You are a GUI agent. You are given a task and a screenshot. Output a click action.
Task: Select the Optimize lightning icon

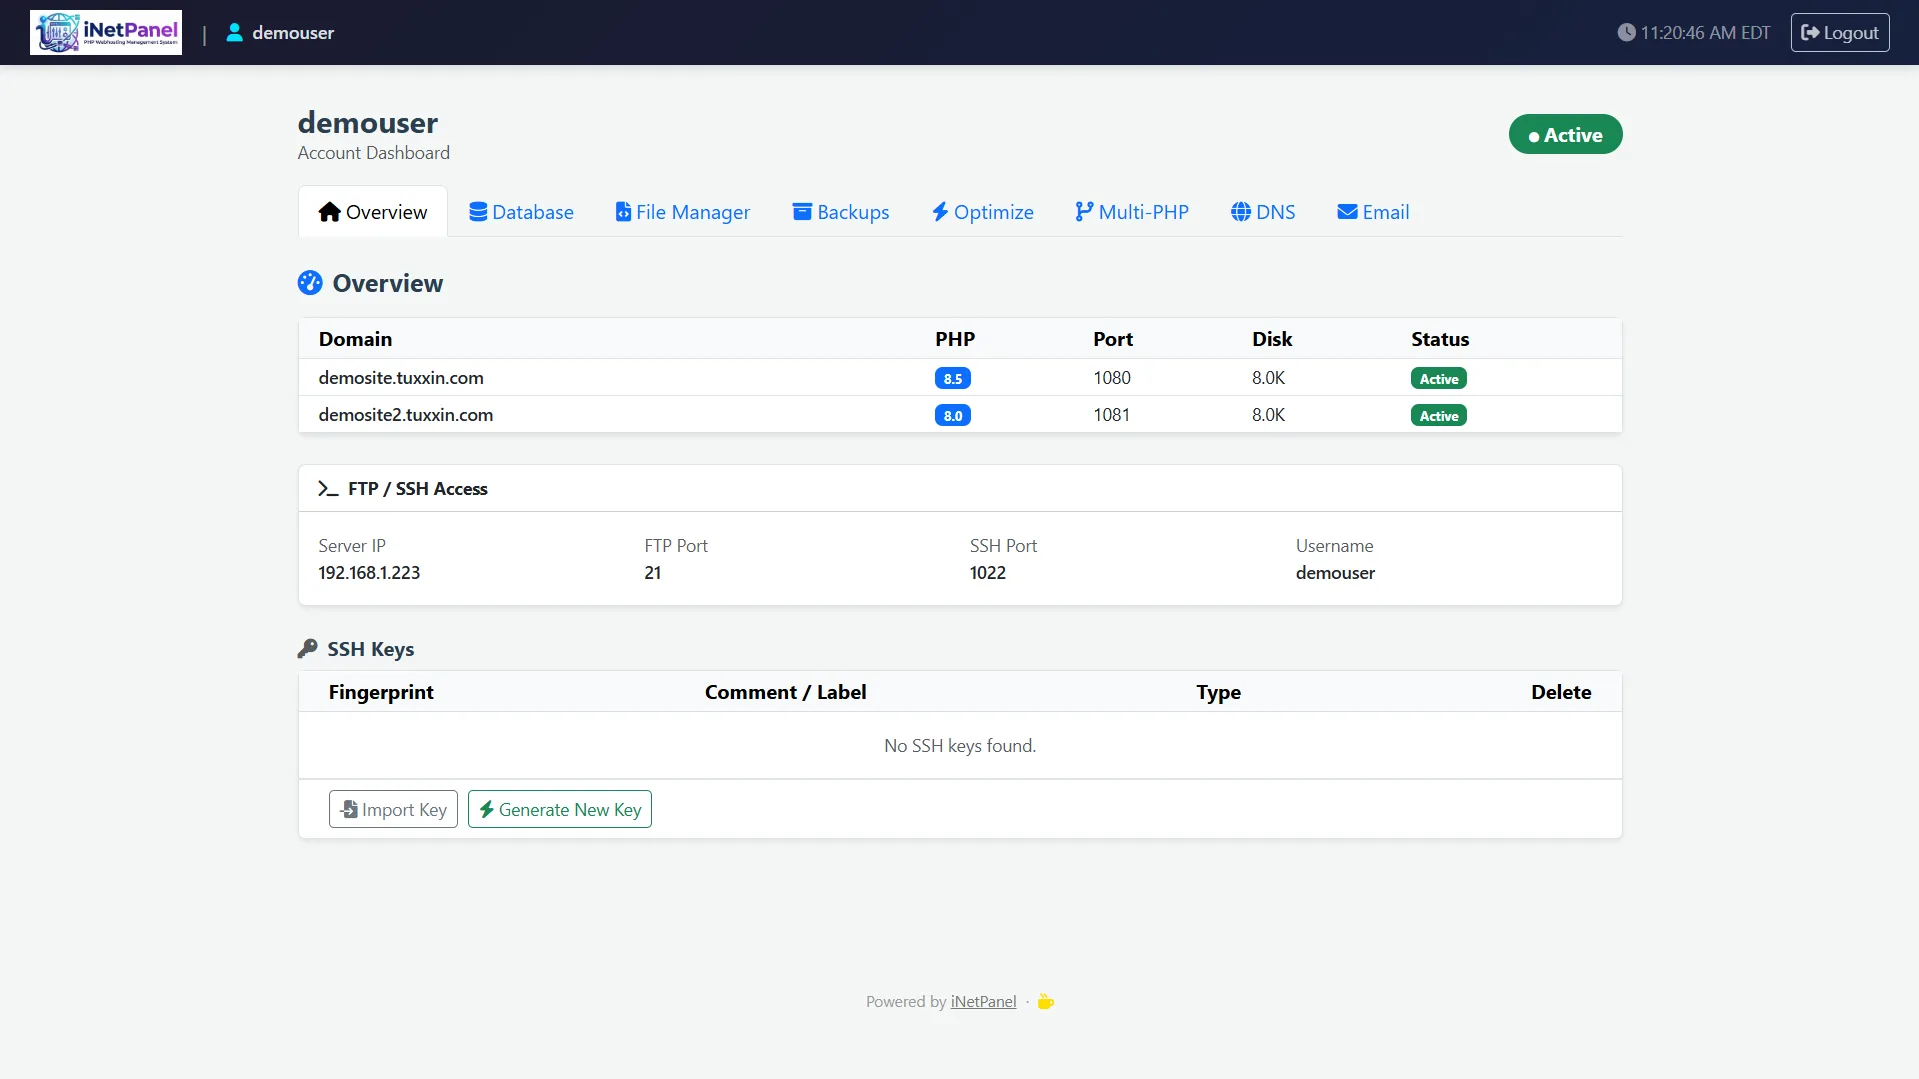coord(940,211)
